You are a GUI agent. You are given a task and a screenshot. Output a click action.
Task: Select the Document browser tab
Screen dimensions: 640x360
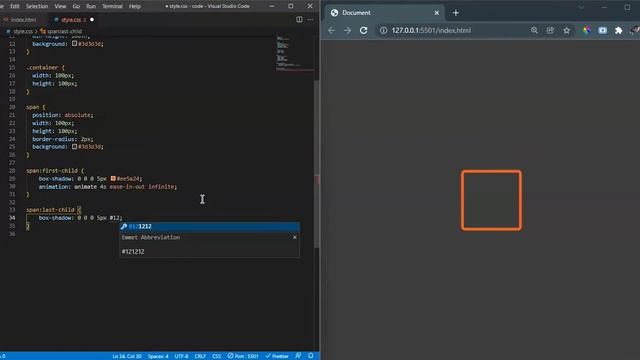pyautogui.click(x=384, y=13)
